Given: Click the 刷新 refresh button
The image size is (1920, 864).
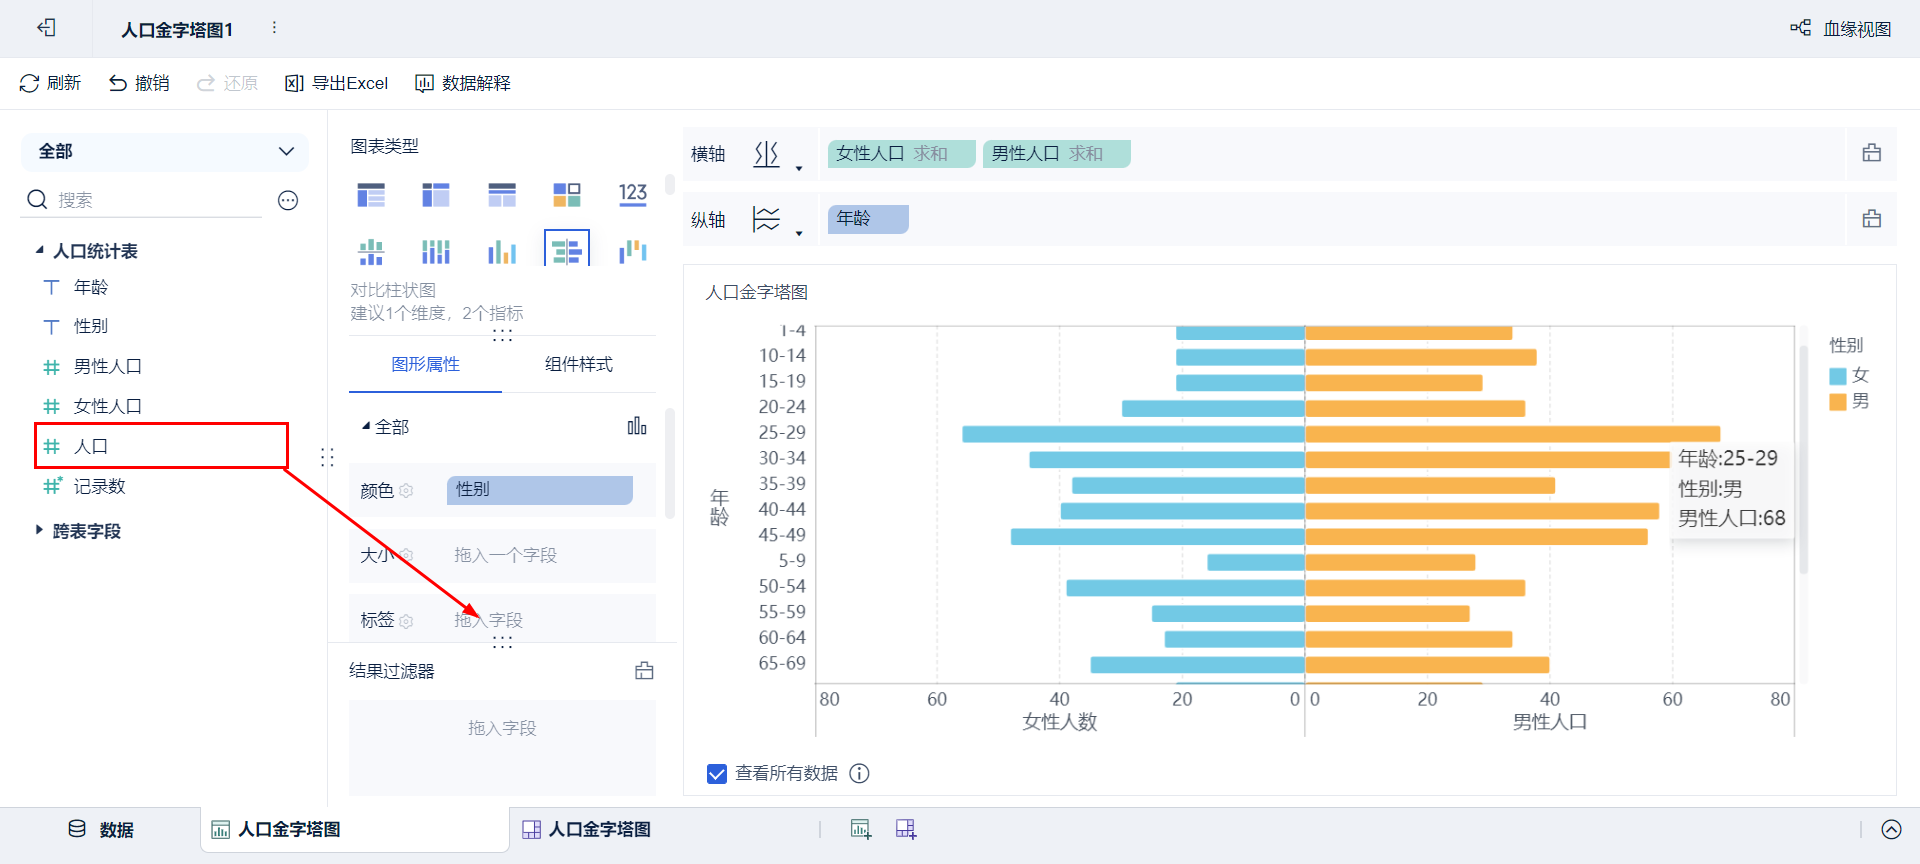Looking at the screenshot, I should [x=50, y=83].
